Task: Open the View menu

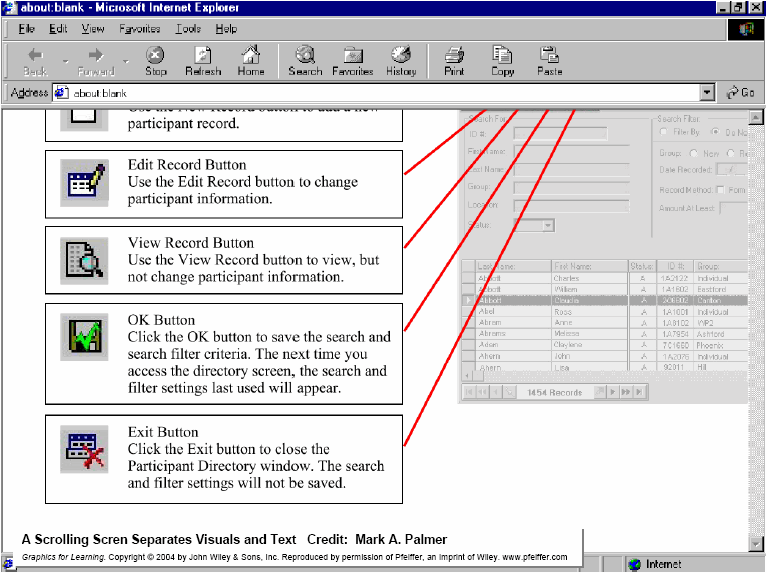Action: pyautogui.click(x=92, y=29)
